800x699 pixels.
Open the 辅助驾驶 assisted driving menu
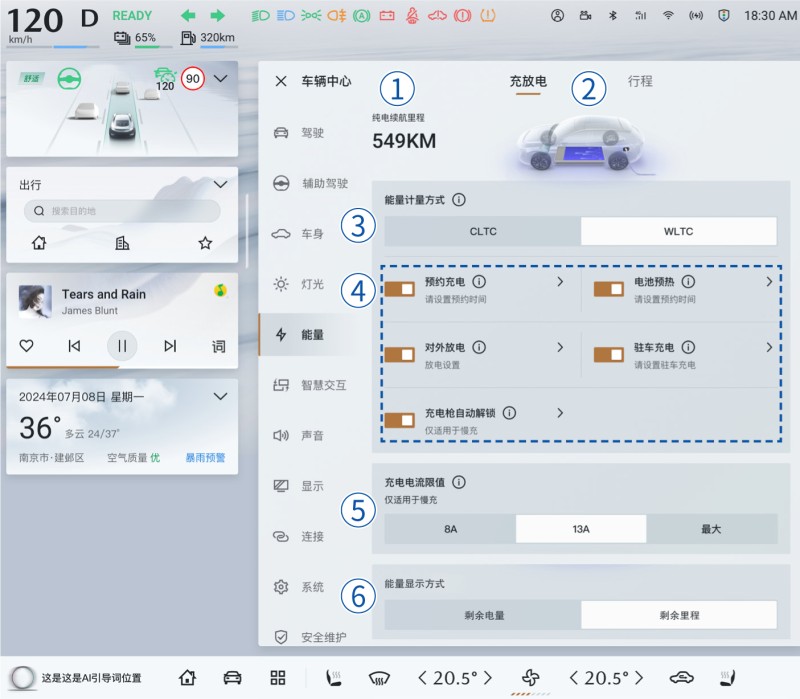click(x=310, y=183)
